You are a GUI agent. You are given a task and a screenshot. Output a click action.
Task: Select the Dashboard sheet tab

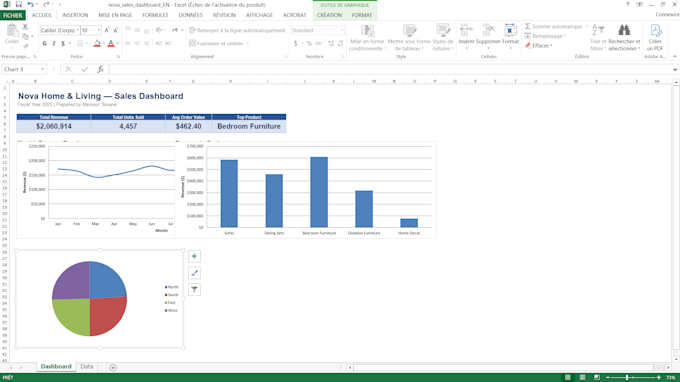point(56,367)
